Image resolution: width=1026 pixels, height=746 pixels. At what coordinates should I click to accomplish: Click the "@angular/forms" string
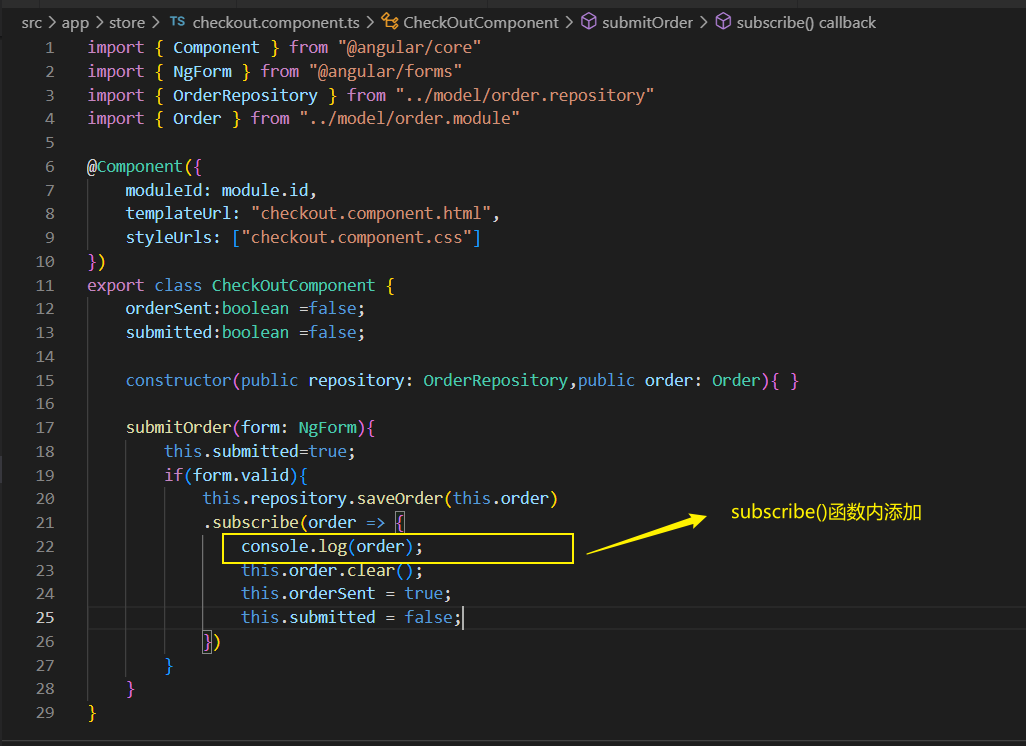[385, 71]
